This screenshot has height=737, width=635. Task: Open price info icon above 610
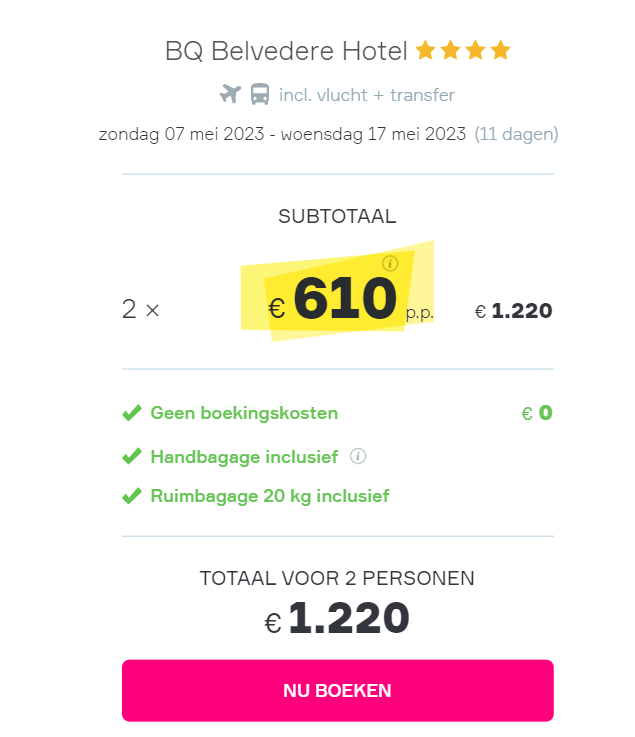390,263
